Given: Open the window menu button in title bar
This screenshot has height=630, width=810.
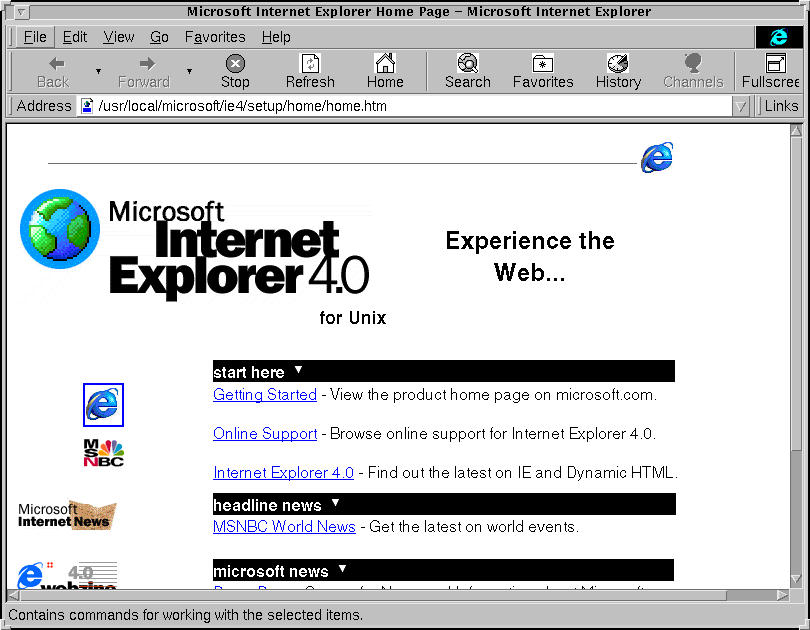Looking at the screenshot, I should [21, 11].
